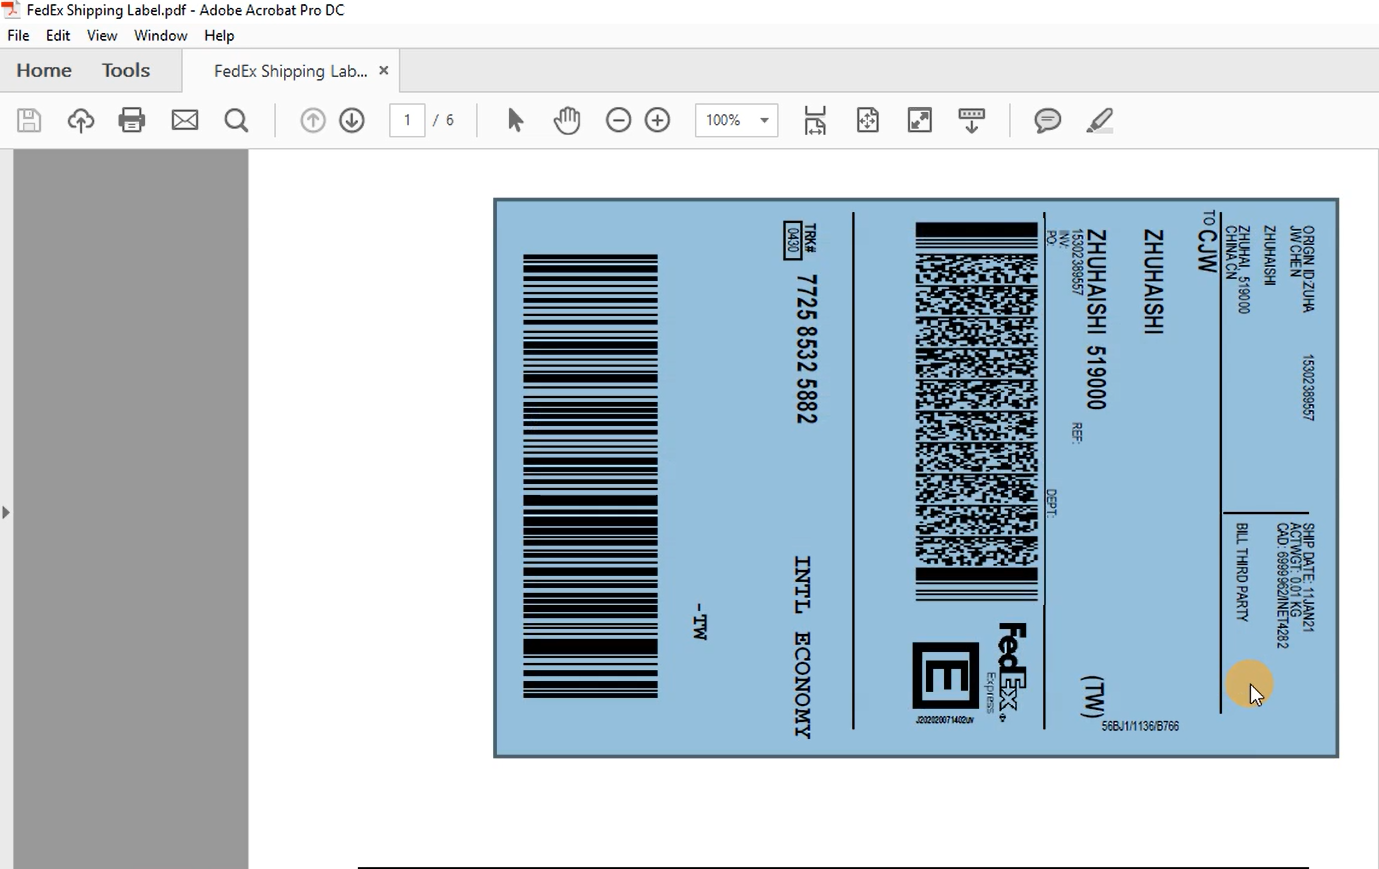Zoom in with the plus icon

(x=658, y=121)
